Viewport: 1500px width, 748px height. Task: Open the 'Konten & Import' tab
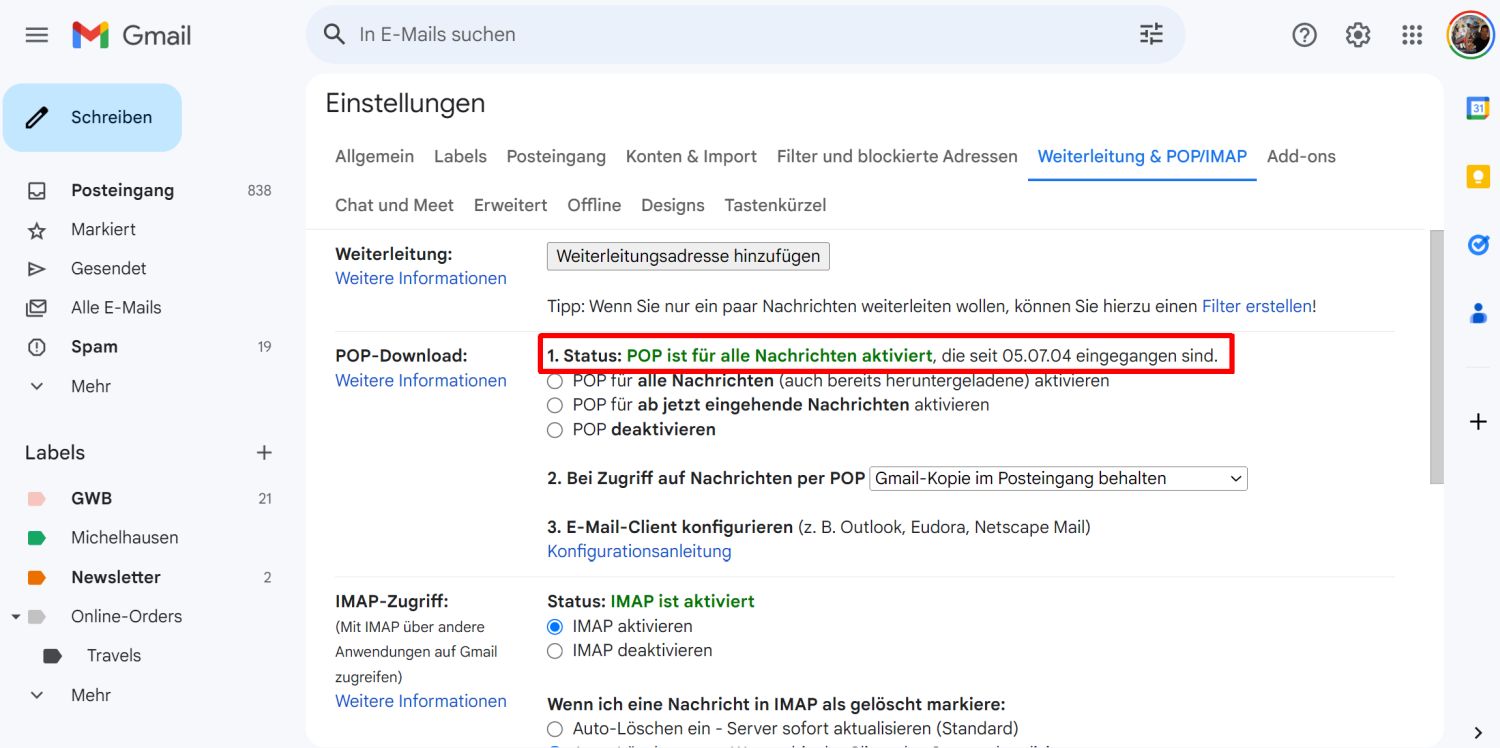[690, 156]
